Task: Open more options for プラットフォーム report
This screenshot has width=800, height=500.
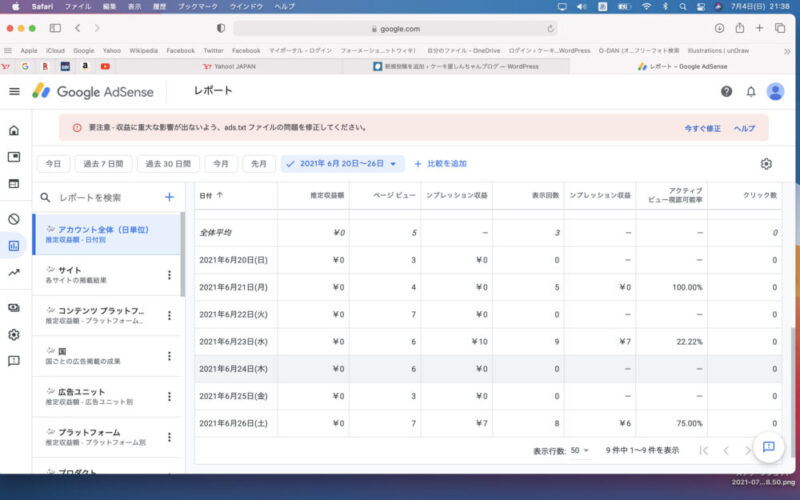Action: click(x=169, y=437)
